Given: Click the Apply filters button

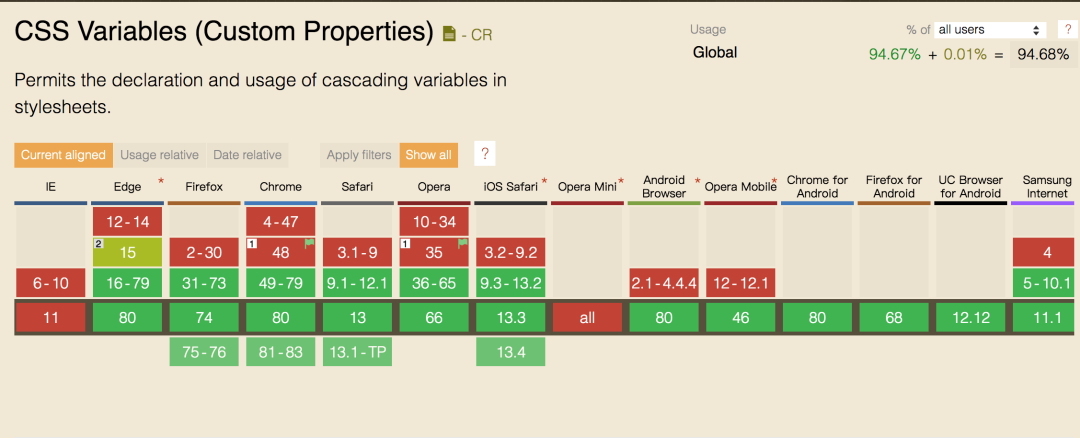Looking at the screenshot, I should [359, 155].
